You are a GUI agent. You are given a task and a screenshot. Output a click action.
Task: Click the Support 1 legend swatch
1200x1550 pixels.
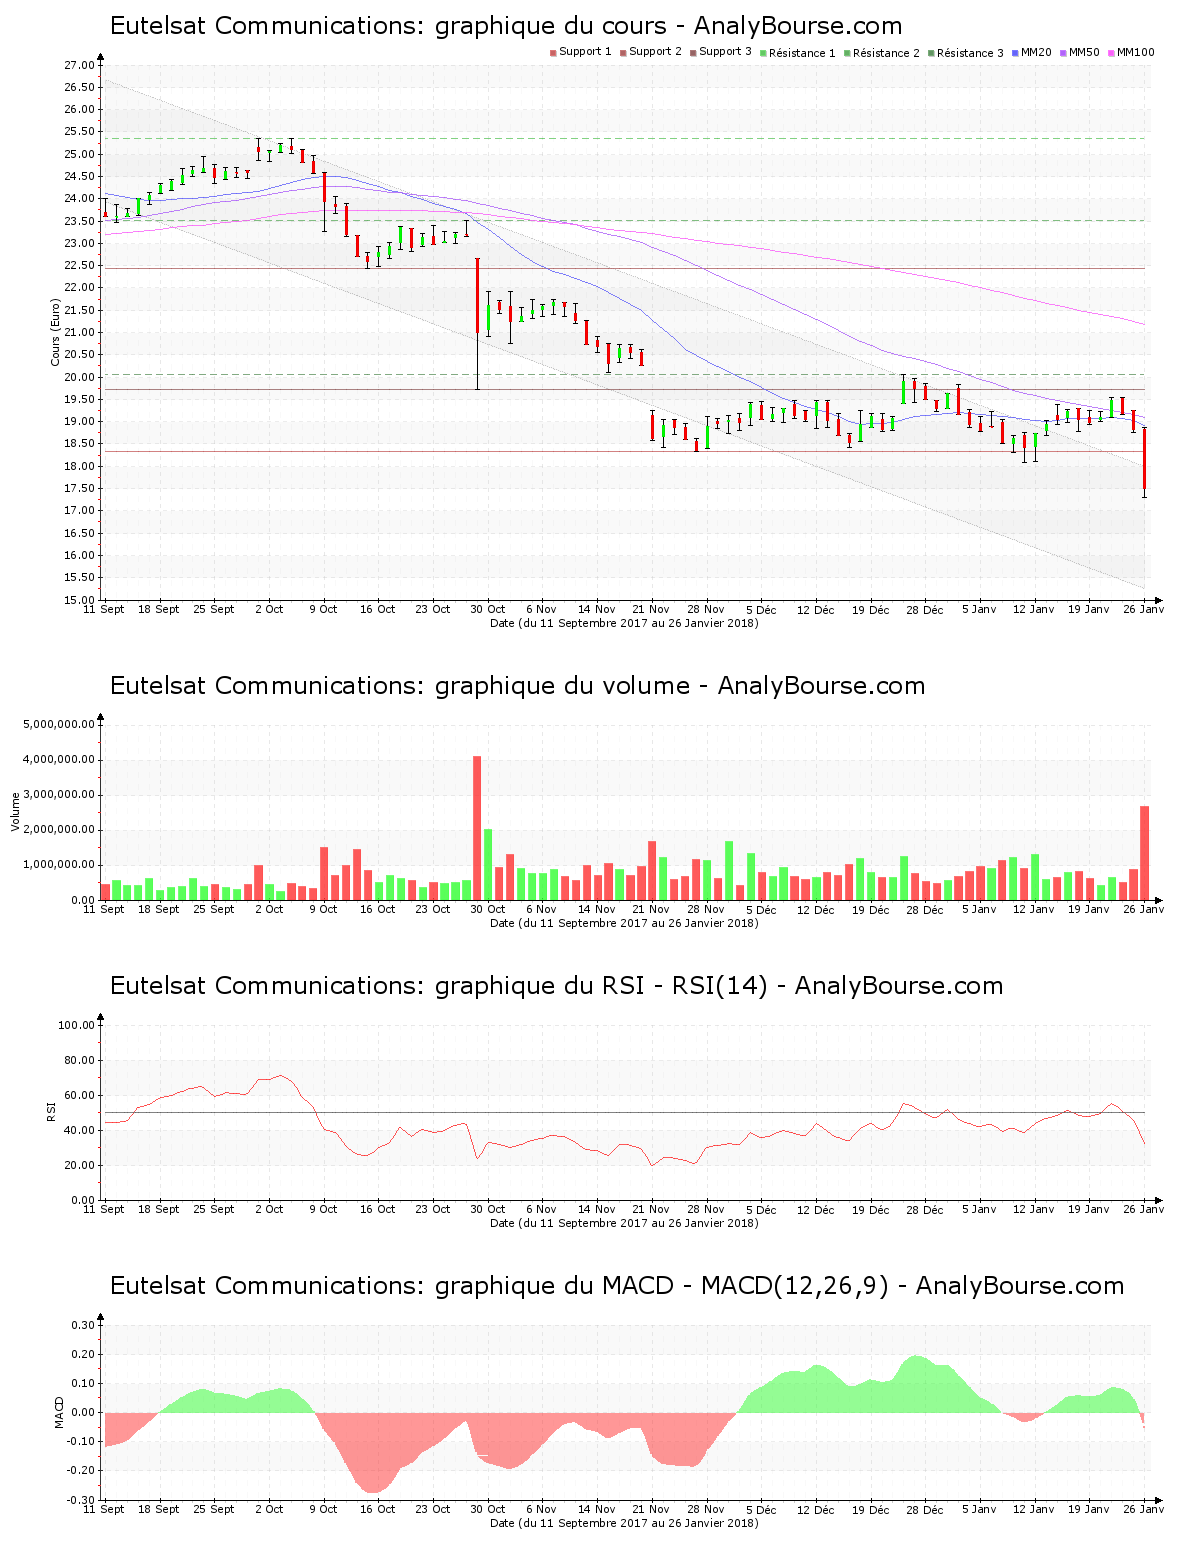tap(553, 52)
